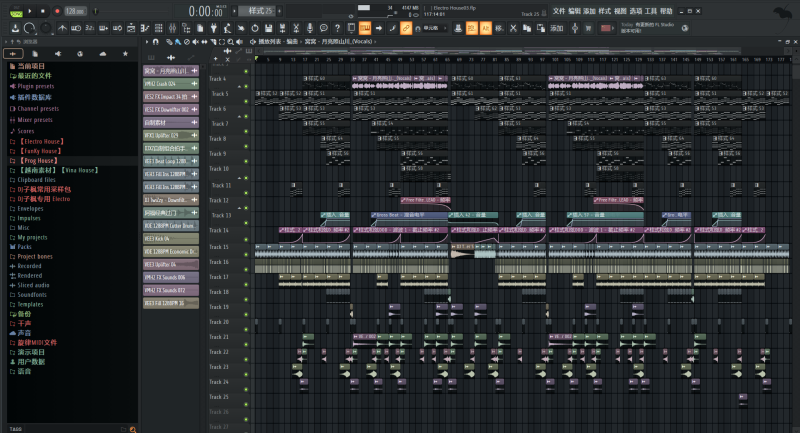Click the arrow left of pattern selector
Viewport: 800px width, 433px height.
234,11
